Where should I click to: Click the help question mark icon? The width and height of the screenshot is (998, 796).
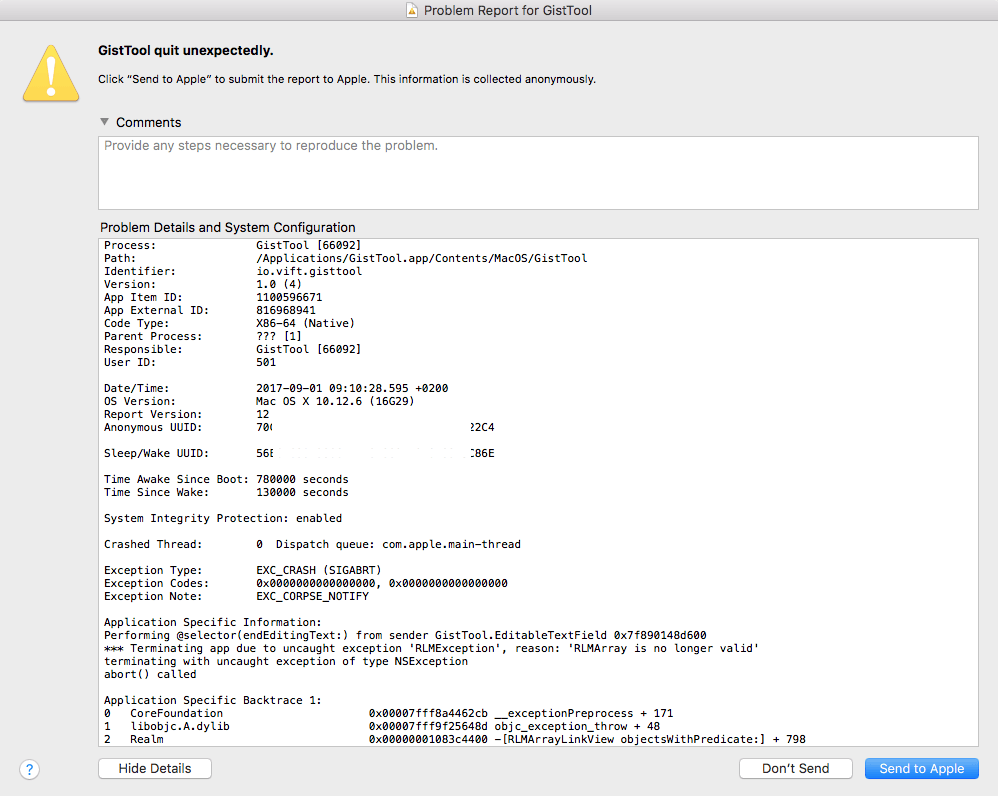pyautogui.click(x=29, y=769)
